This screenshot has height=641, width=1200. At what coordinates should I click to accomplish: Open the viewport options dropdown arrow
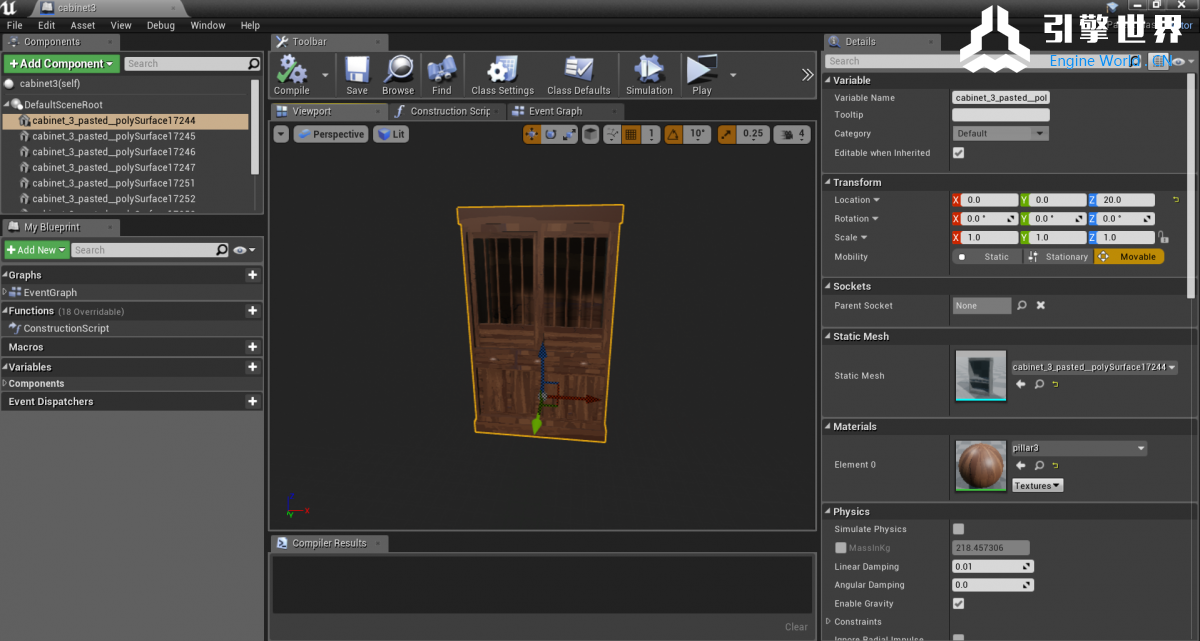[281, 134]
